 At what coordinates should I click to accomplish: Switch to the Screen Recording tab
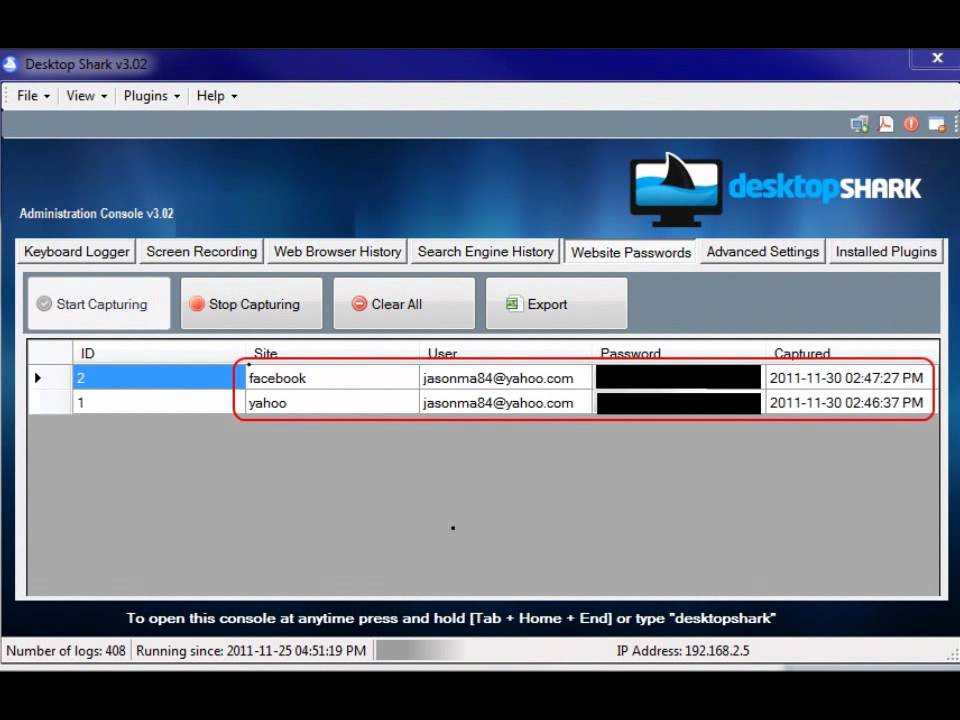pyautogui.click(x=201, y=252)
